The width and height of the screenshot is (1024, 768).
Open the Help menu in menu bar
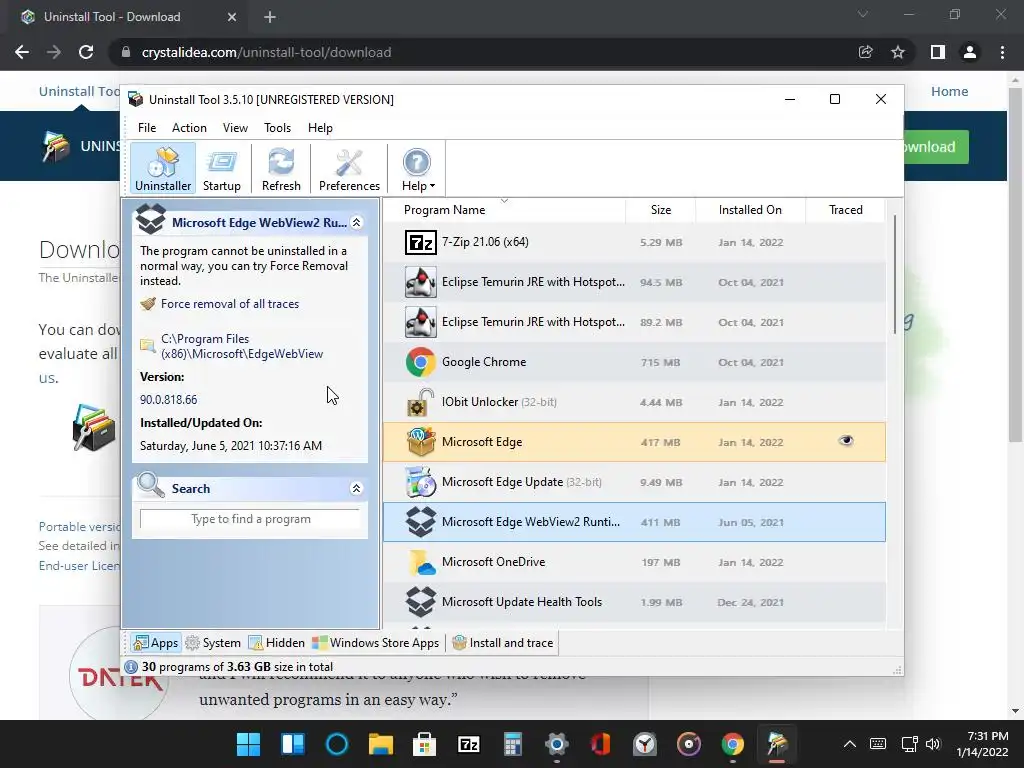tap(320, 128)
